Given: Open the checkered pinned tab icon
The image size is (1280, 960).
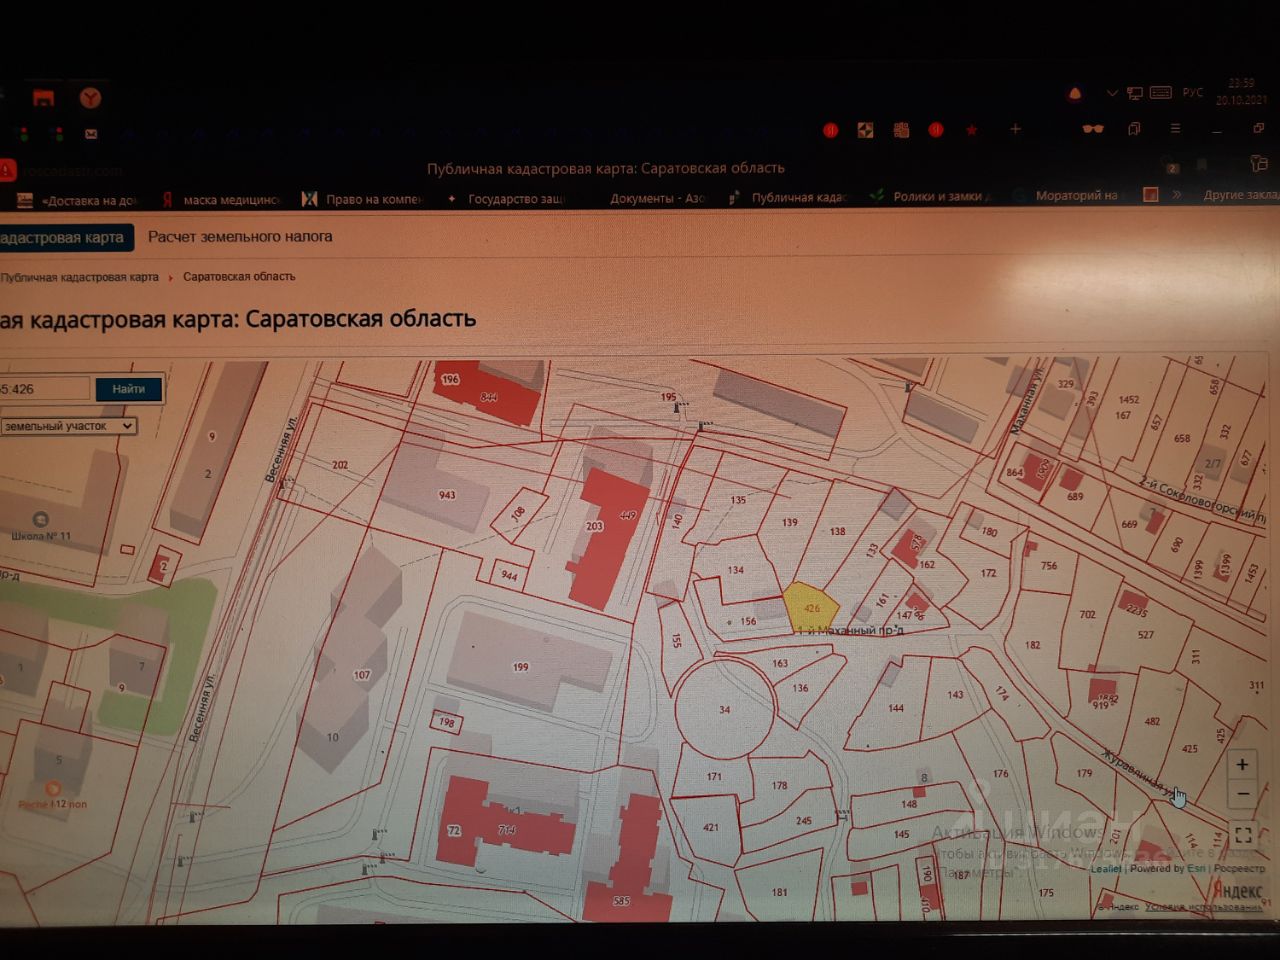Looking at the screenshot, I should (x=865, y=130).
